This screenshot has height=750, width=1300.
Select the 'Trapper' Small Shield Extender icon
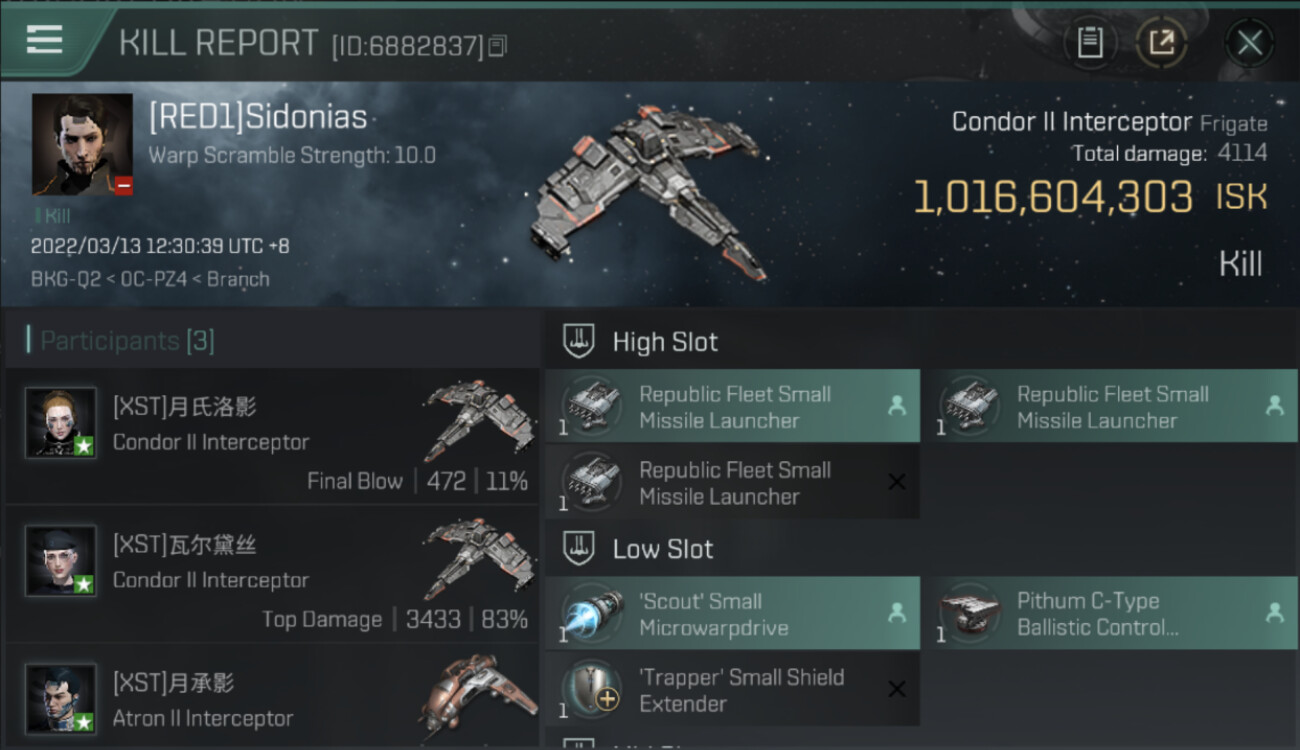click(x=591, y=689)
